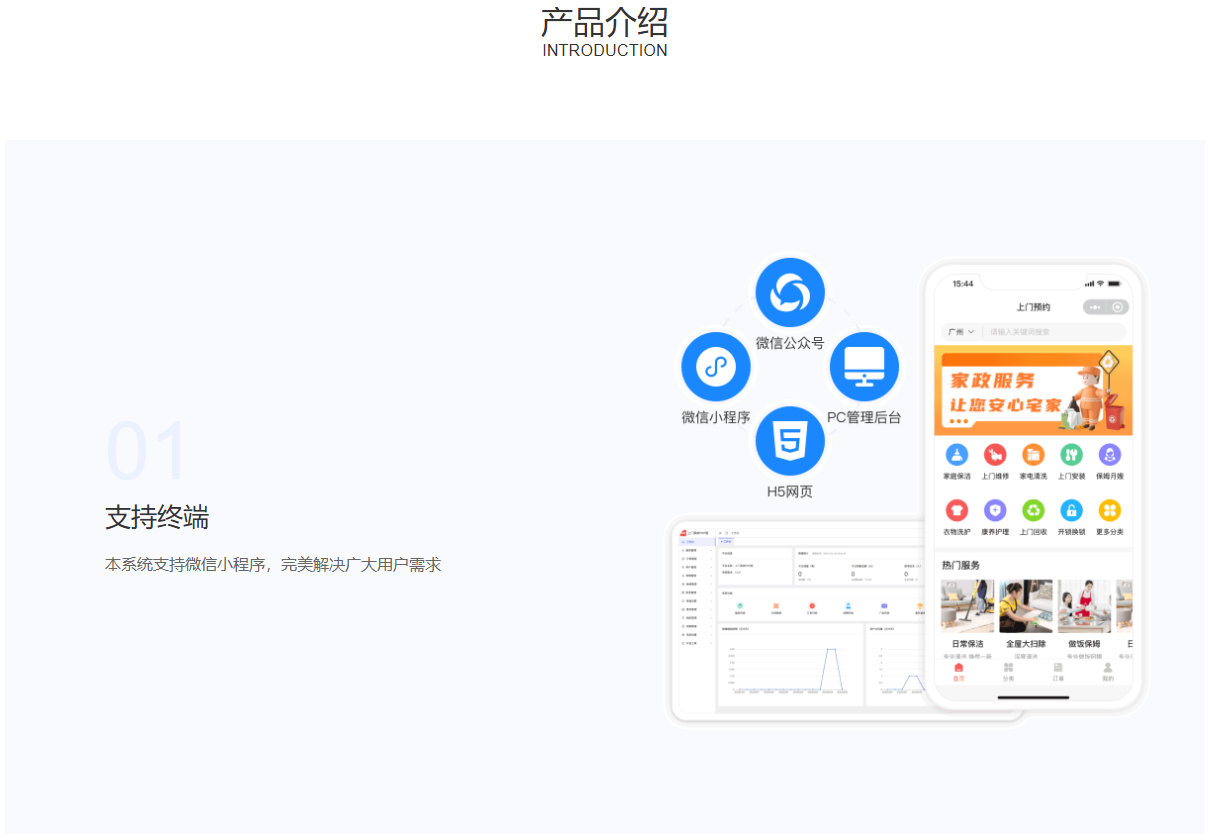Expand the 广州 city dropdown
Viewport: 1208px width, 834px height.
960,331
